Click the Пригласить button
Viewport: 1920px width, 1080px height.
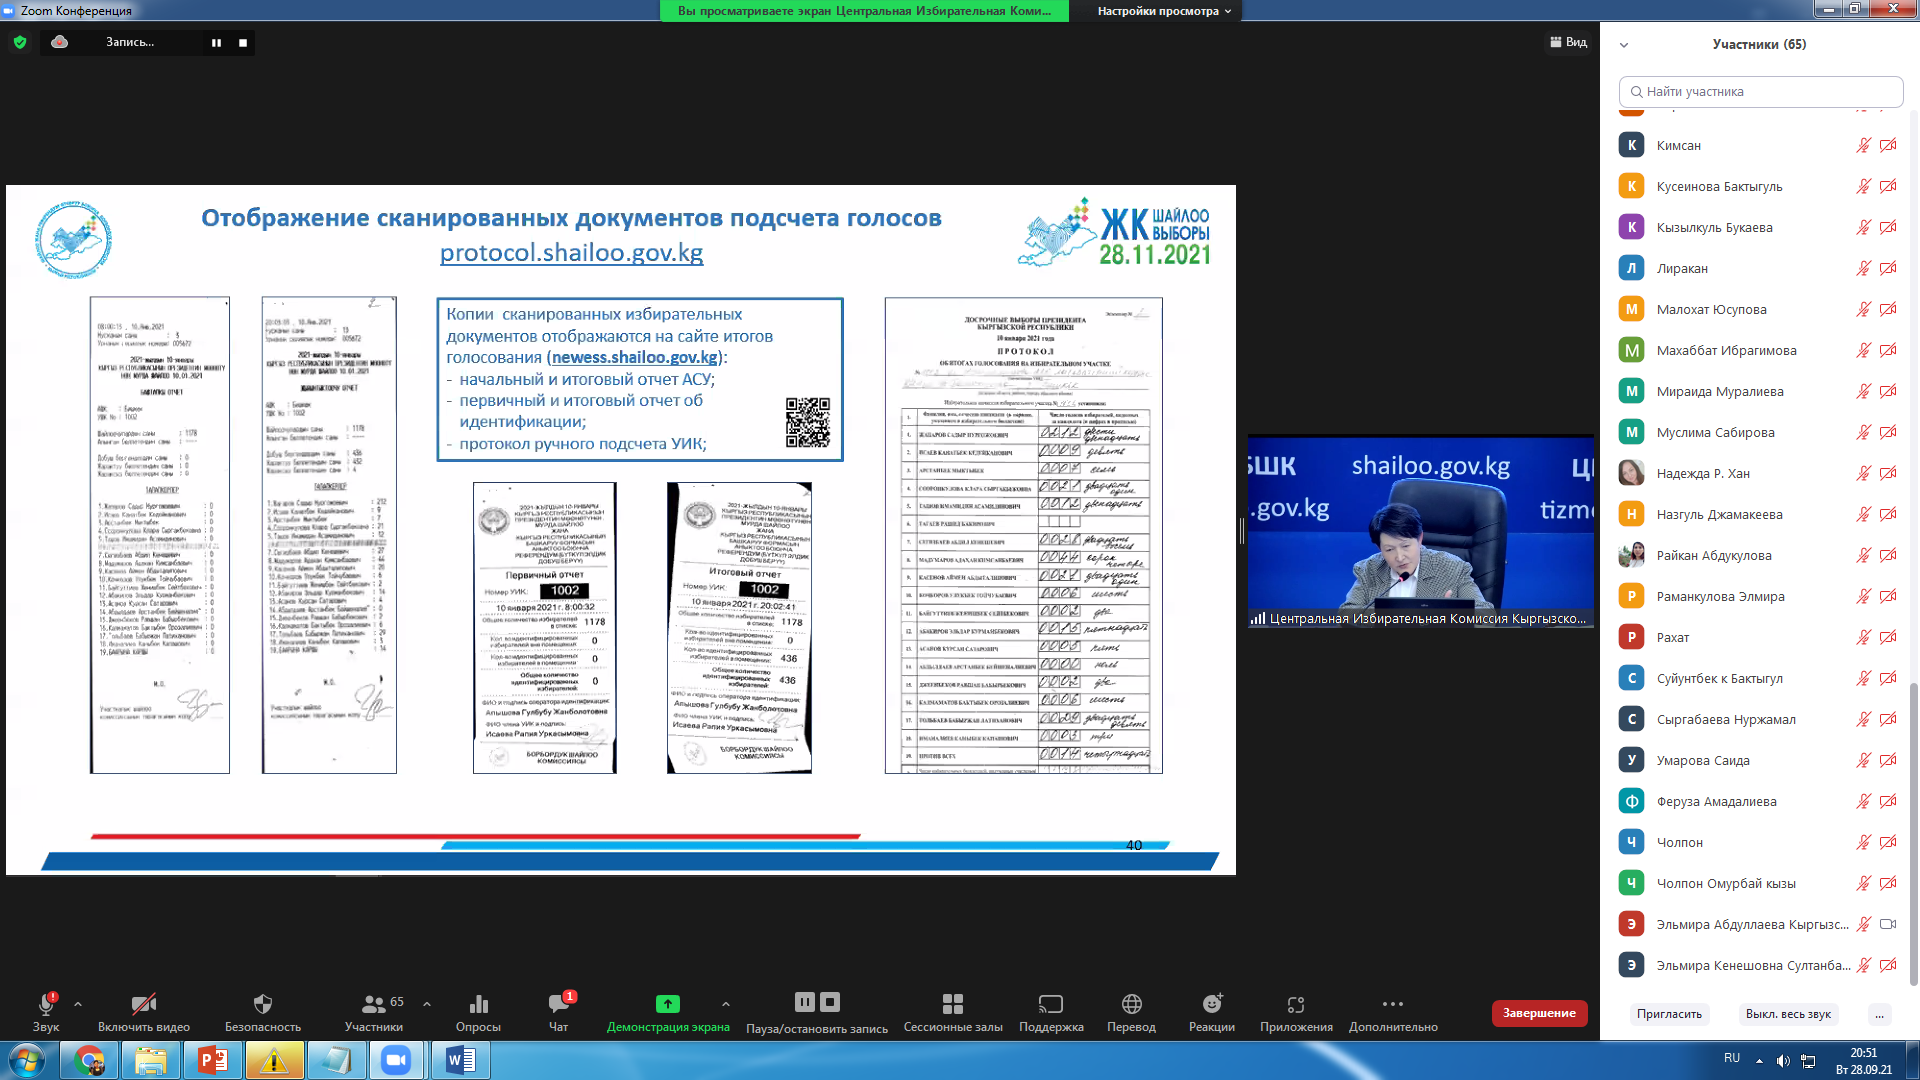click(1669, 1014)
